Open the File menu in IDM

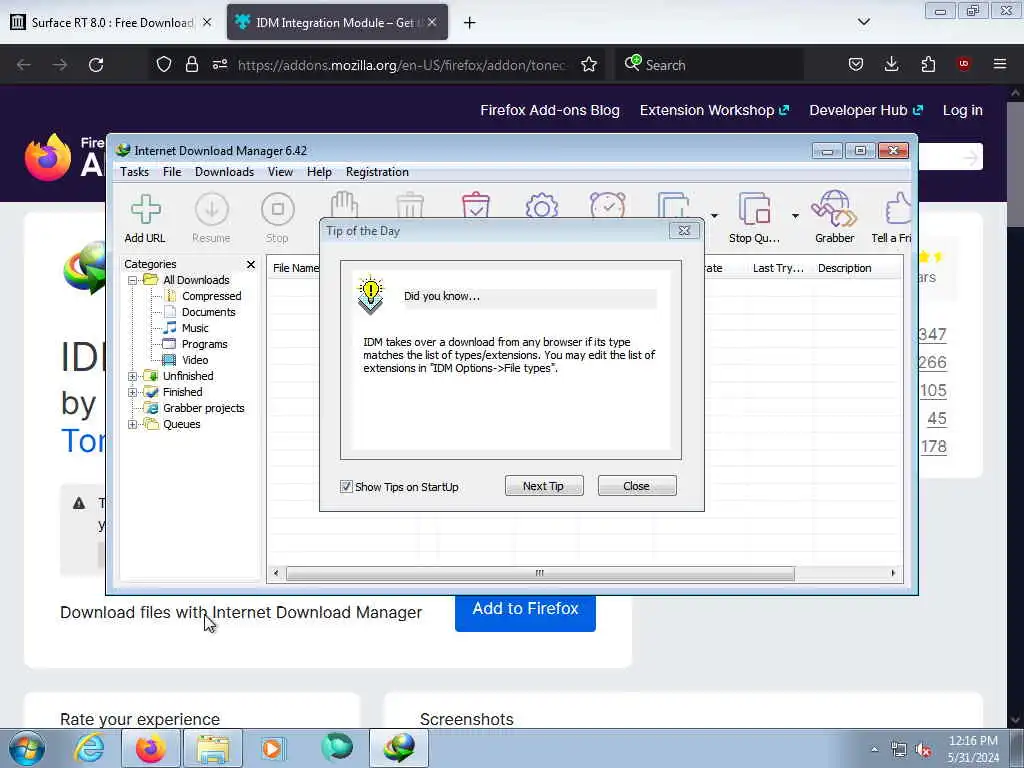172,172
